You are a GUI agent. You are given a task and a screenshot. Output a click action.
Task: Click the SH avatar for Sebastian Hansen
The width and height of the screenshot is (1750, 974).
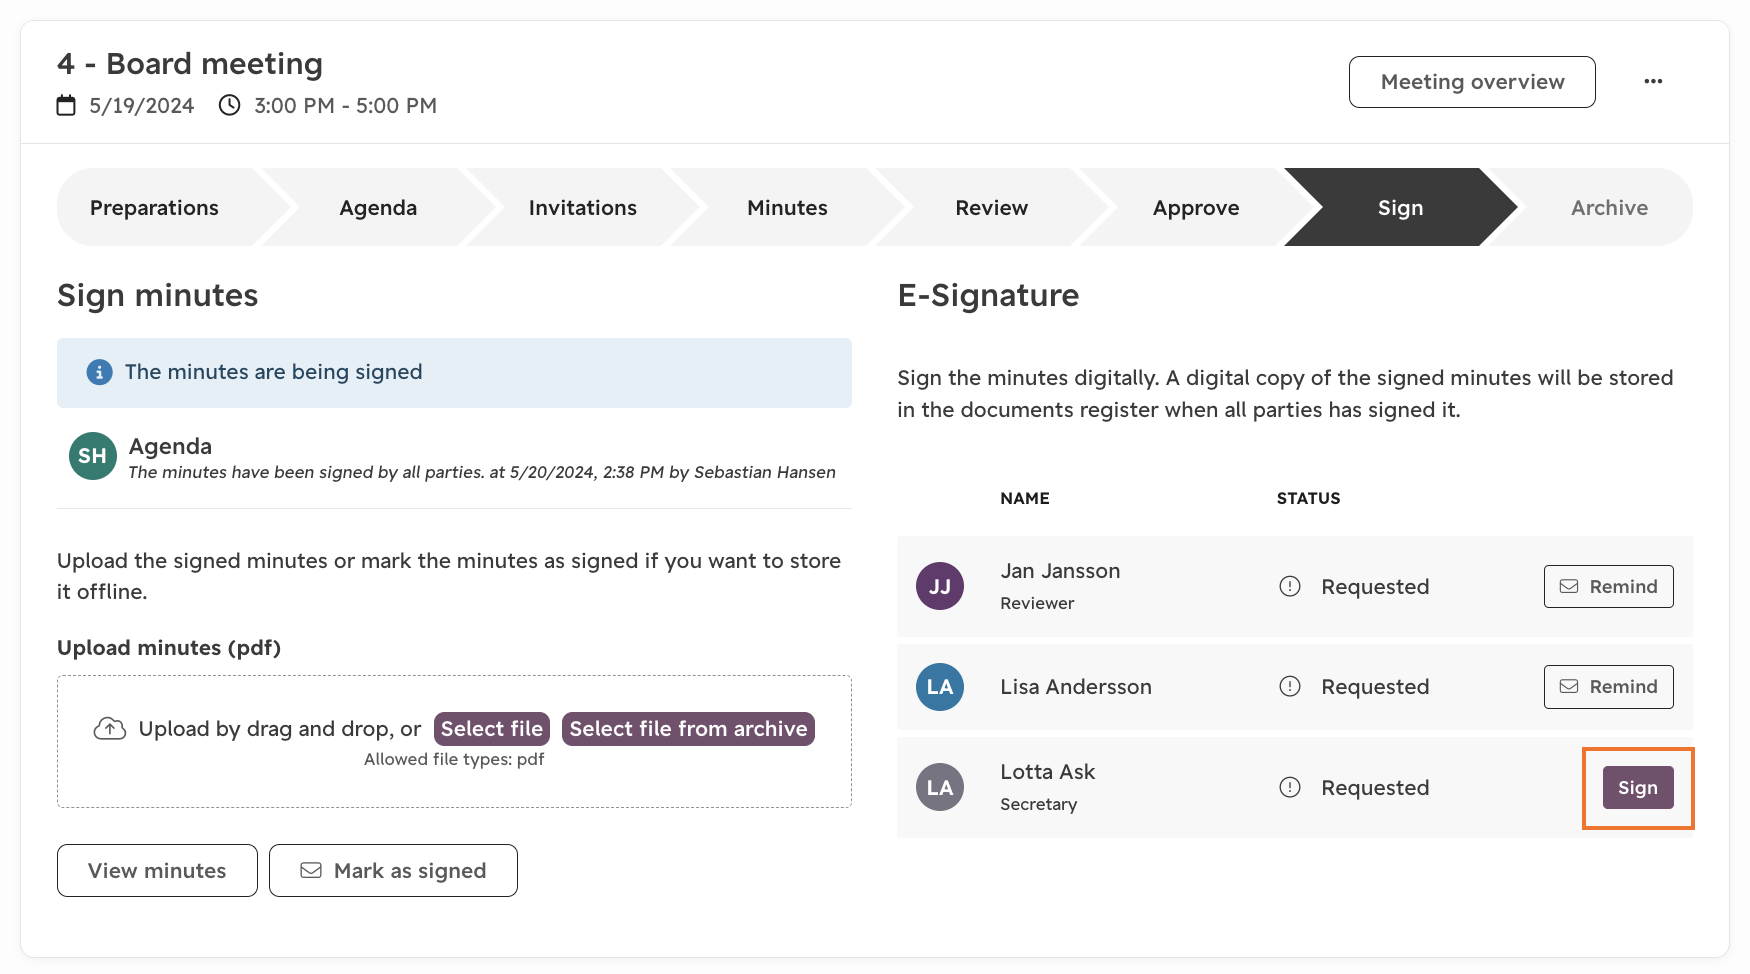(92, 456)
